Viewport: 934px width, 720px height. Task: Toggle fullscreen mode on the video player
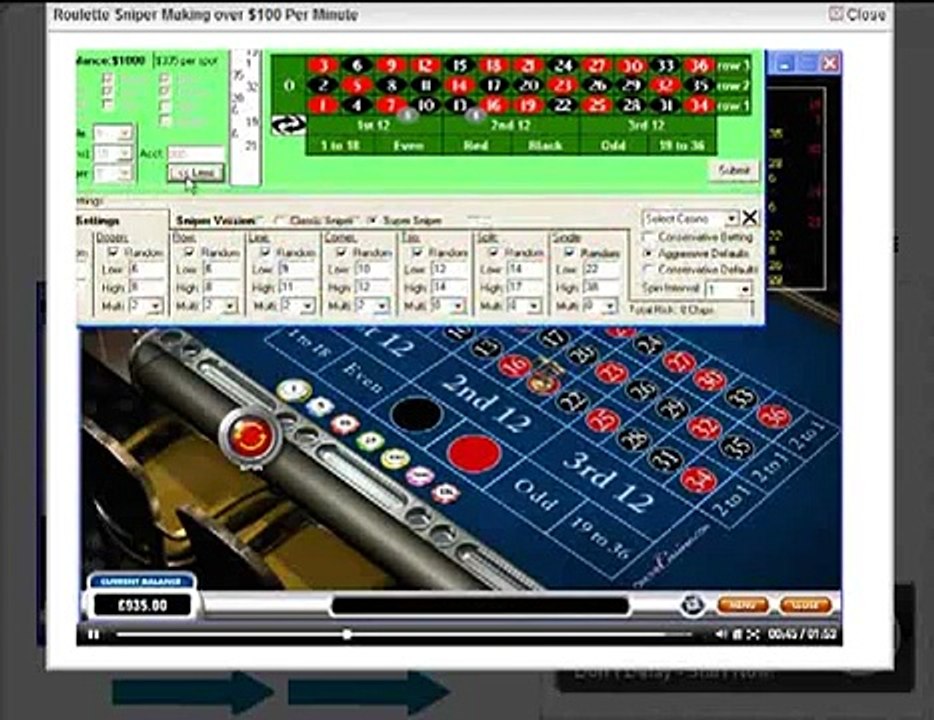pyautogui.click(x=753, y=634)
